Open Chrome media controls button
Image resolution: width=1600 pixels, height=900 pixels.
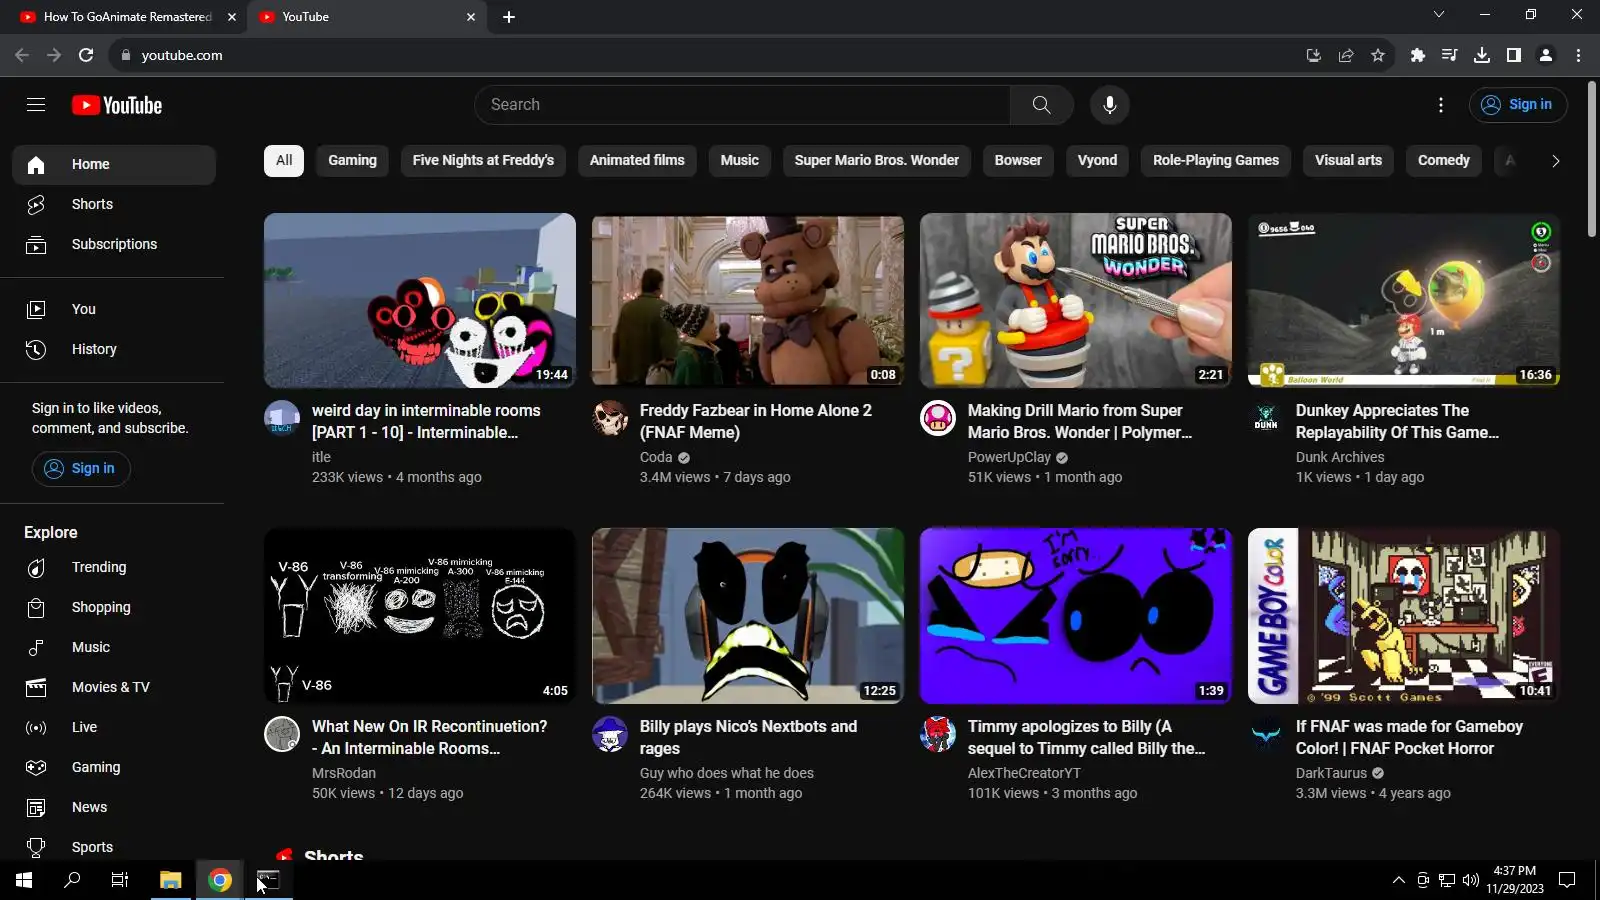(1450, 55)
